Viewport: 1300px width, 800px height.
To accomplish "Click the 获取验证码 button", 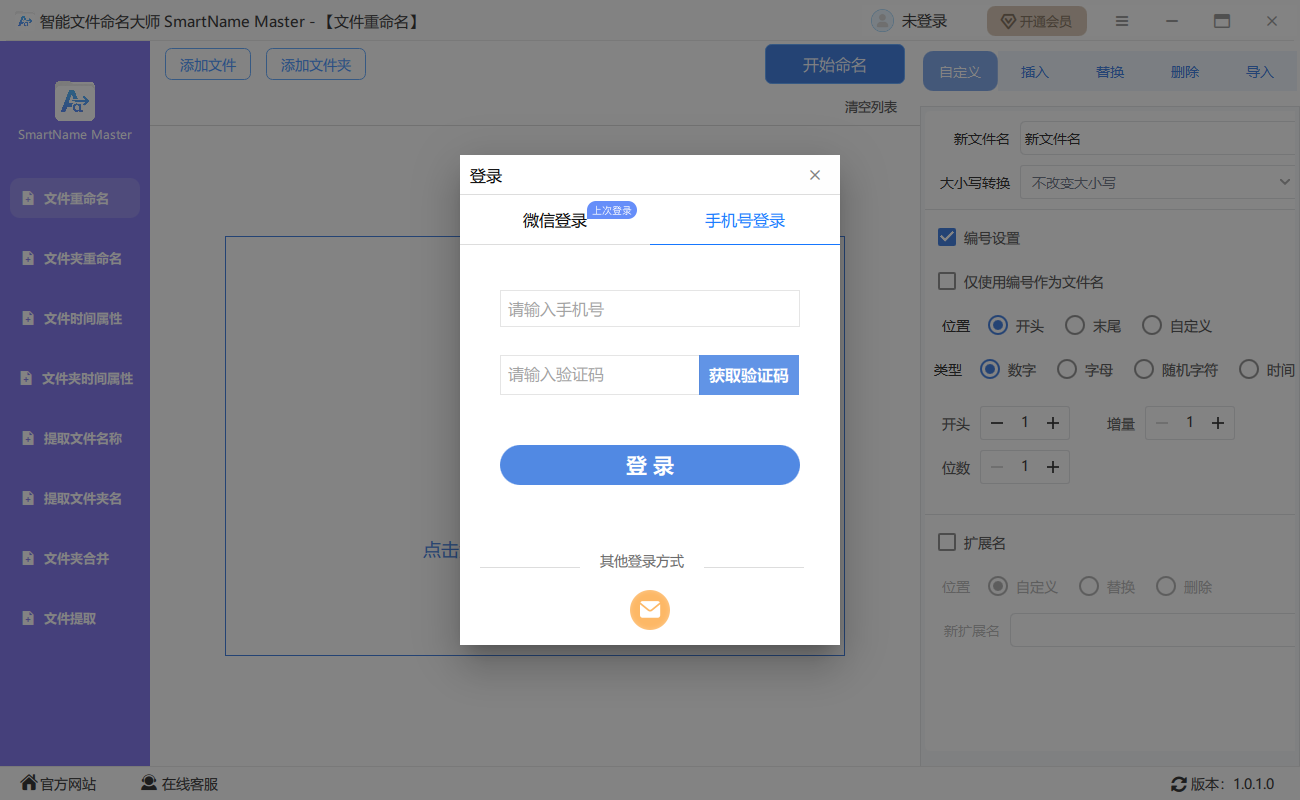I will click(x=748, y=376).
